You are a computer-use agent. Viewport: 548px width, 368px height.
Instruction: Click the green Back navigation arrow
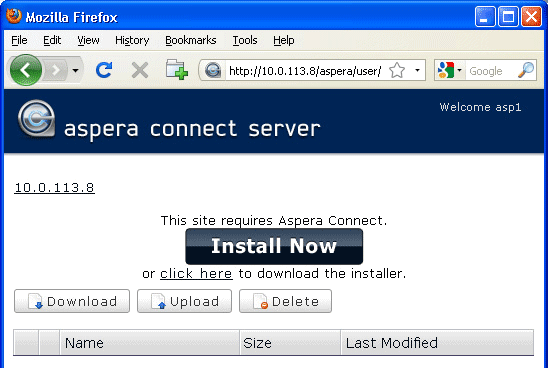pyautogui.click(x=26, y=70)
